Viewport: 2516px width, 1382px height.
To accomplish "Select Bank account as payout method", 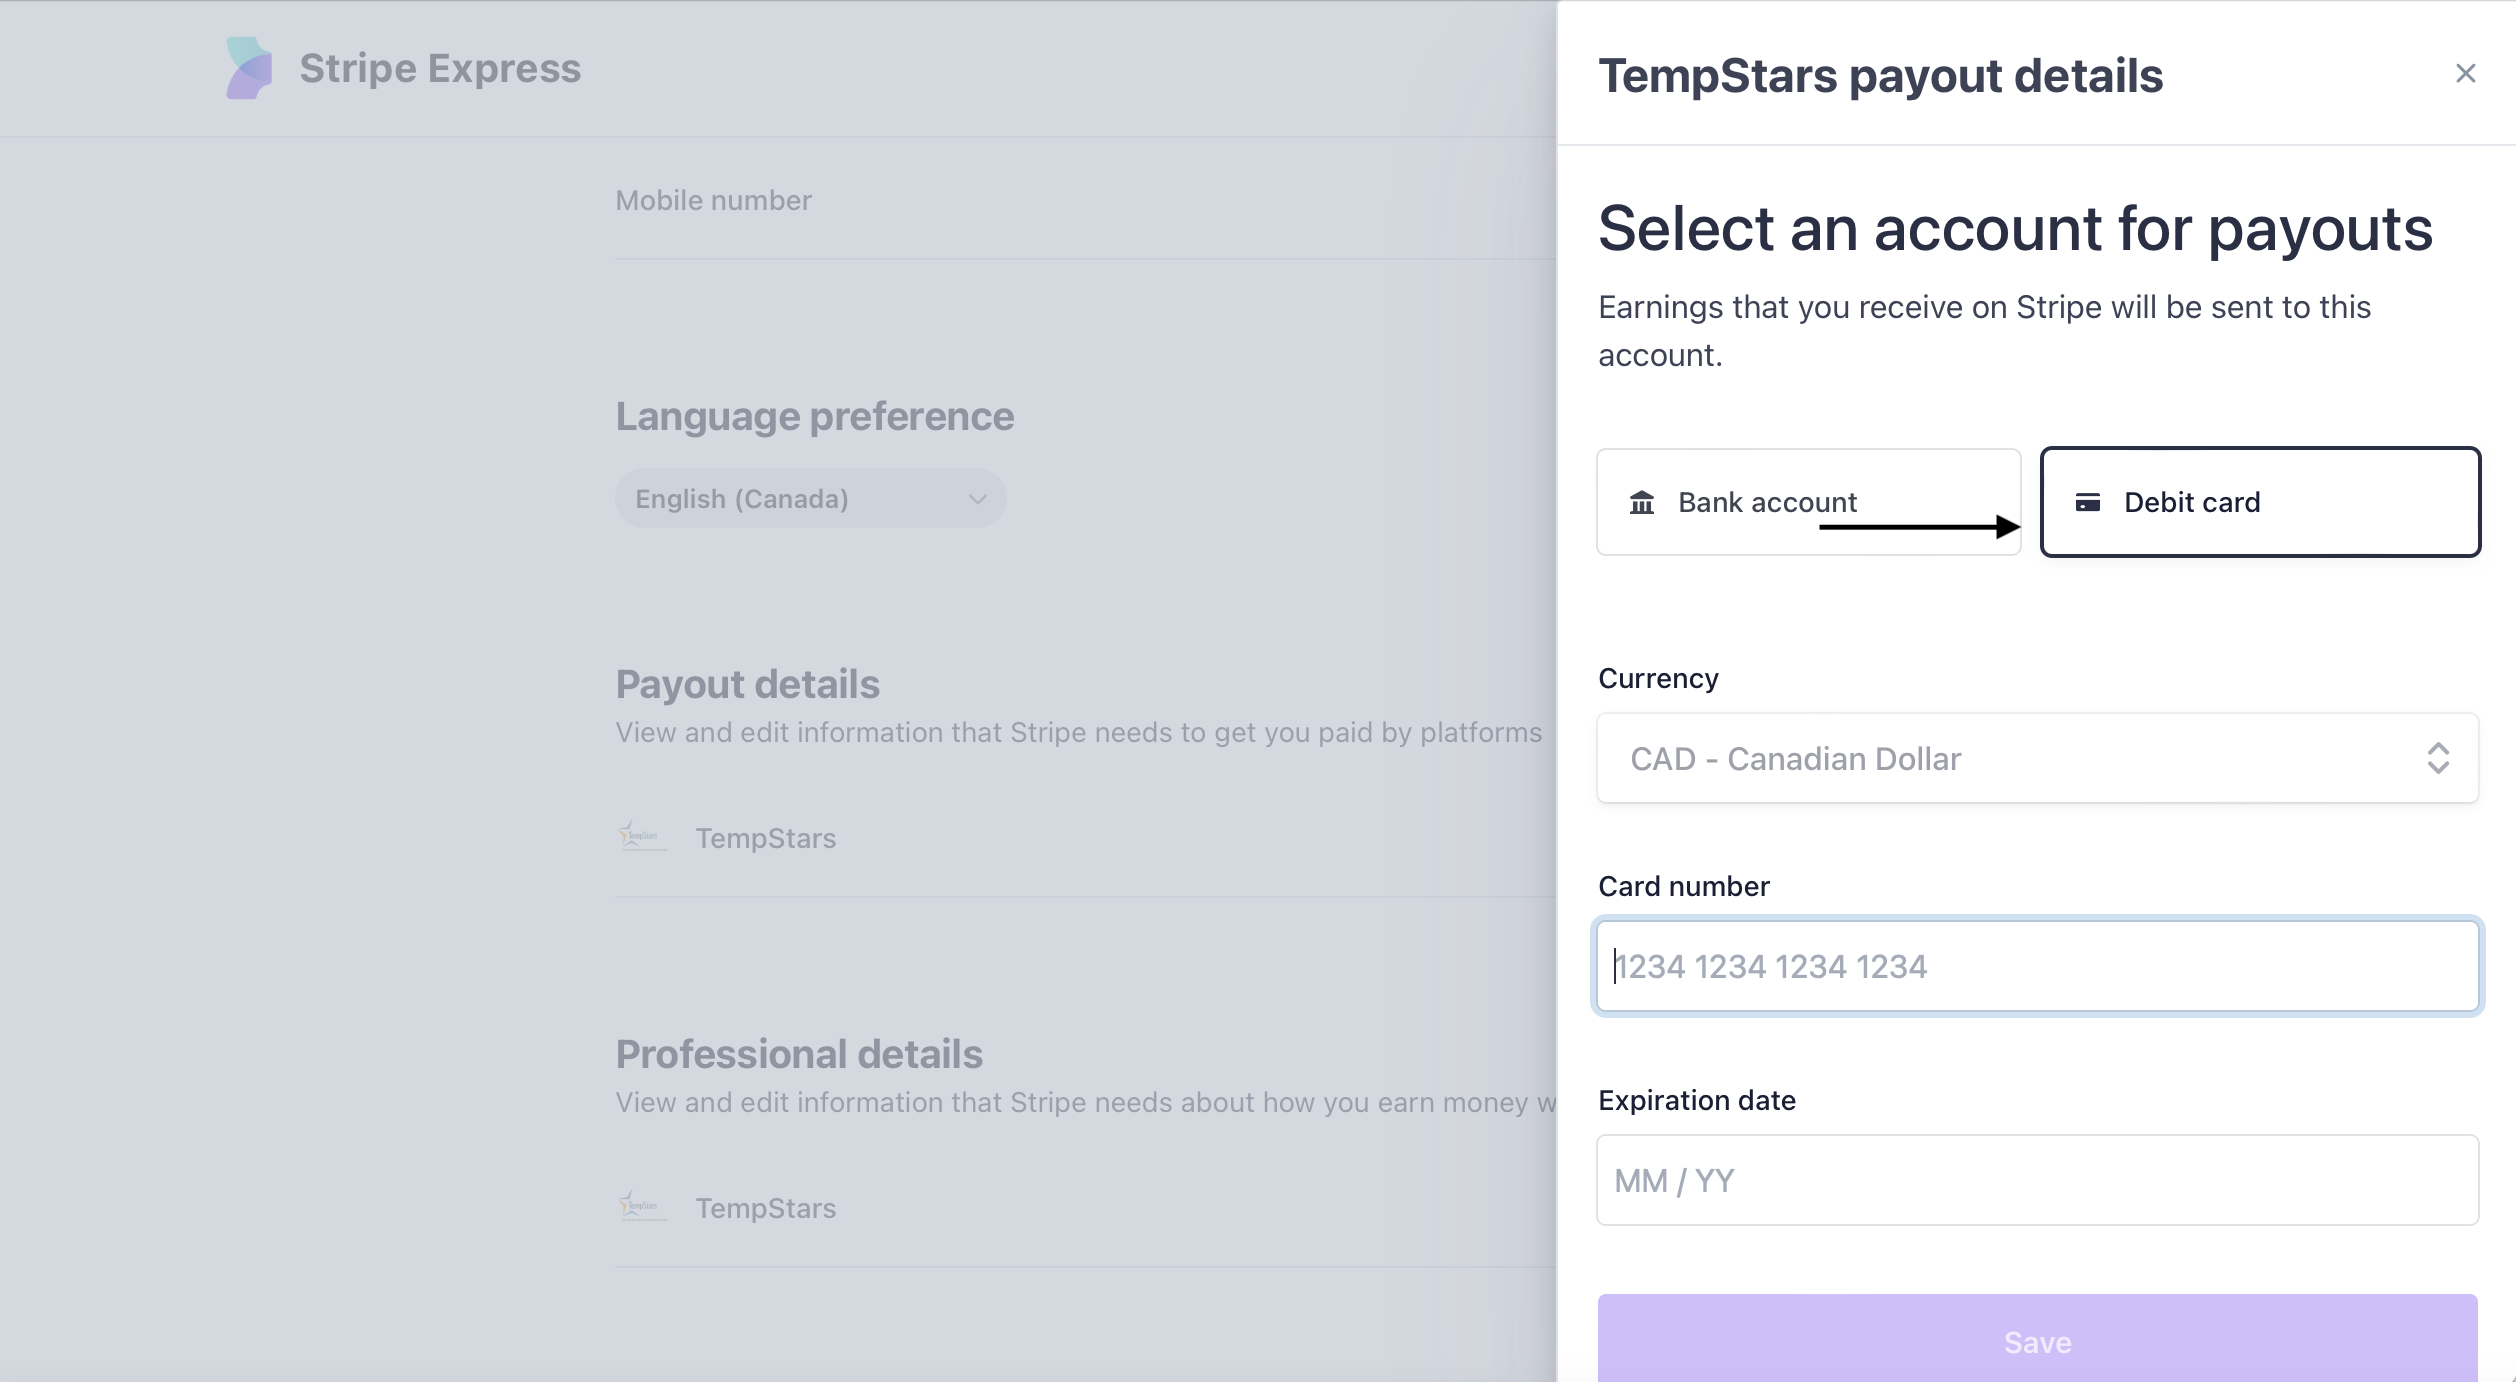I will 1766,502.
